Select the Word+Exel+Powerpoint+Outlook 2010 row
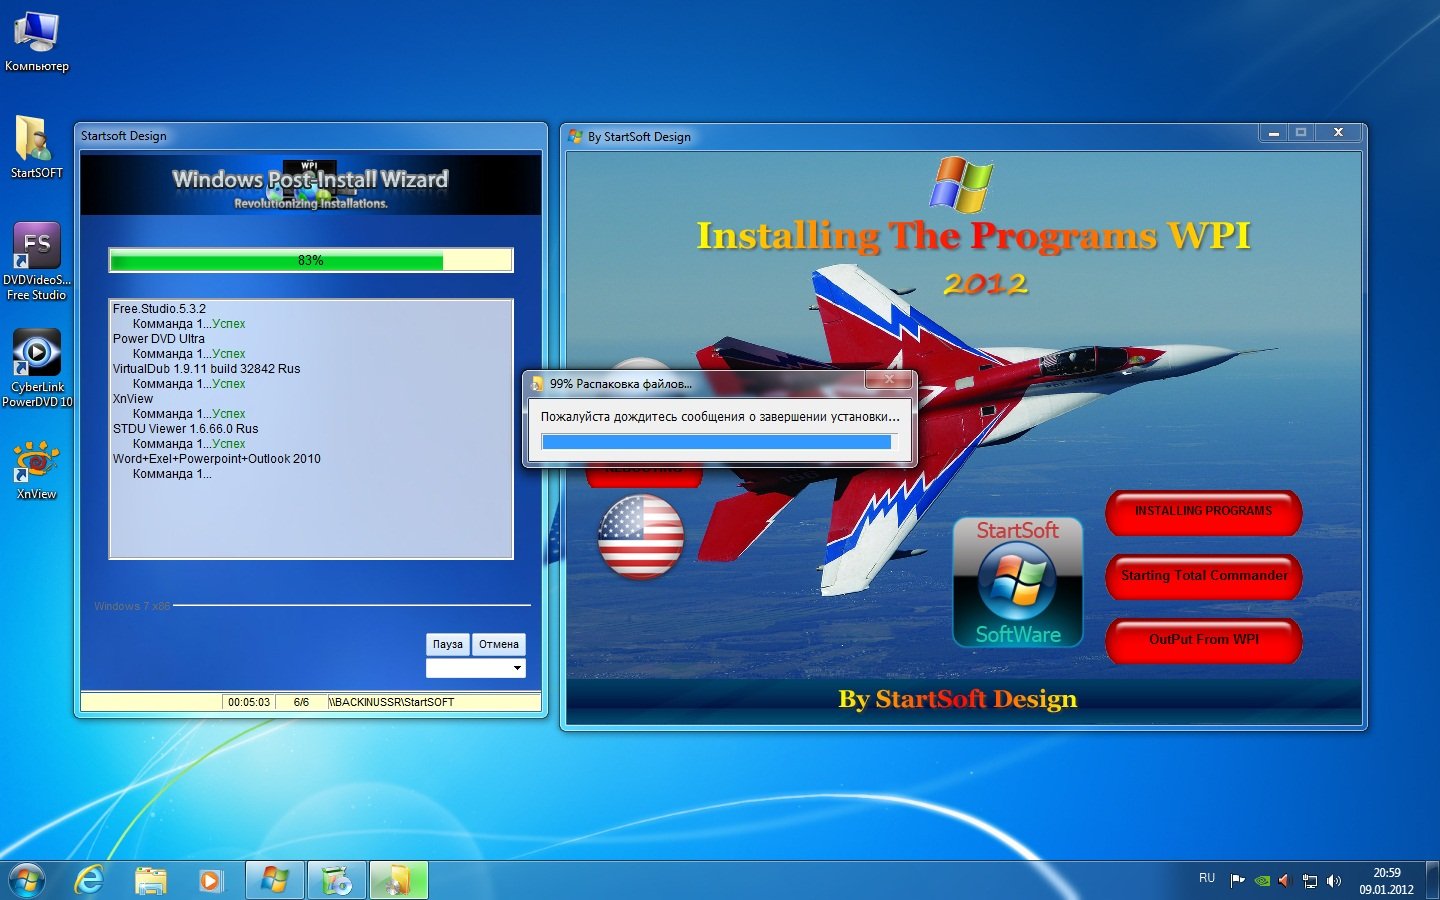The height and width of the screenshot is (900, 1440). point(217,459)
